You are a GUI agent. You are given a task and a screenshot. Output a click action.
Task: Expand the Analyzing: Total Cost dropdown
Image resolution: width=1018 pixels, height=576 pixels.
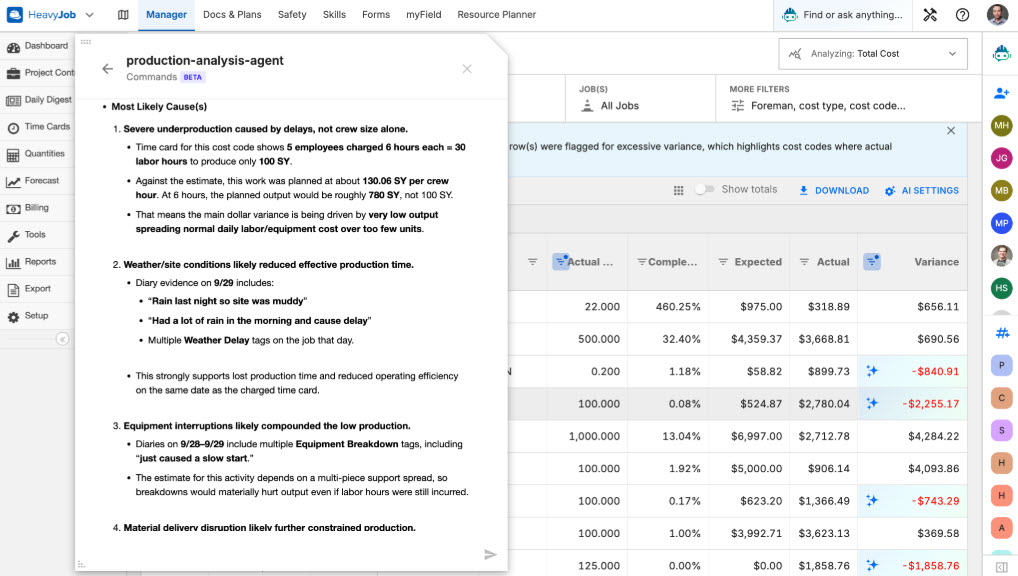click(x=873, y=54)
